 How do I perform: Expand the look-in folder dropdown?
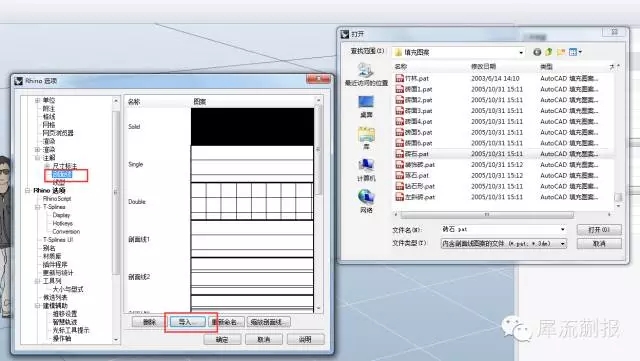[x=521, y=53]
